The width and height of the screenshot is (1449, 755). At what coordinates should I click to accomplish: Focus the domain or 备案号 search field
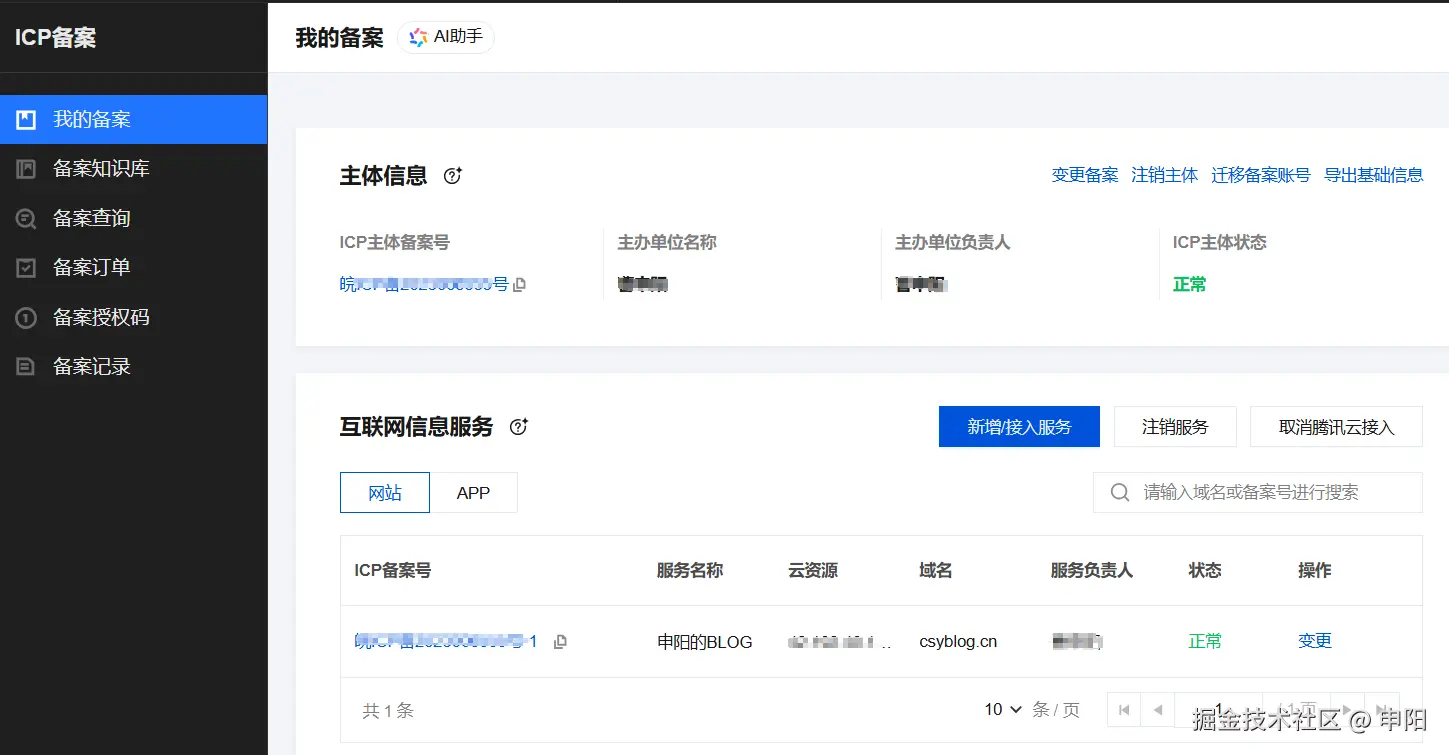[x=1258, y=492]
